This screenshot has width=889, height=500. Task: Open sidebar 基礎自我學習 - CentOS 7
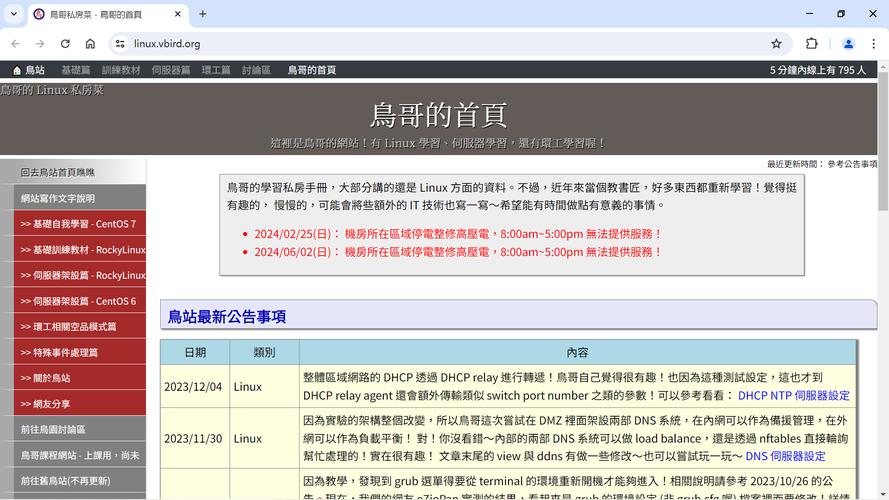click(79, 224)
